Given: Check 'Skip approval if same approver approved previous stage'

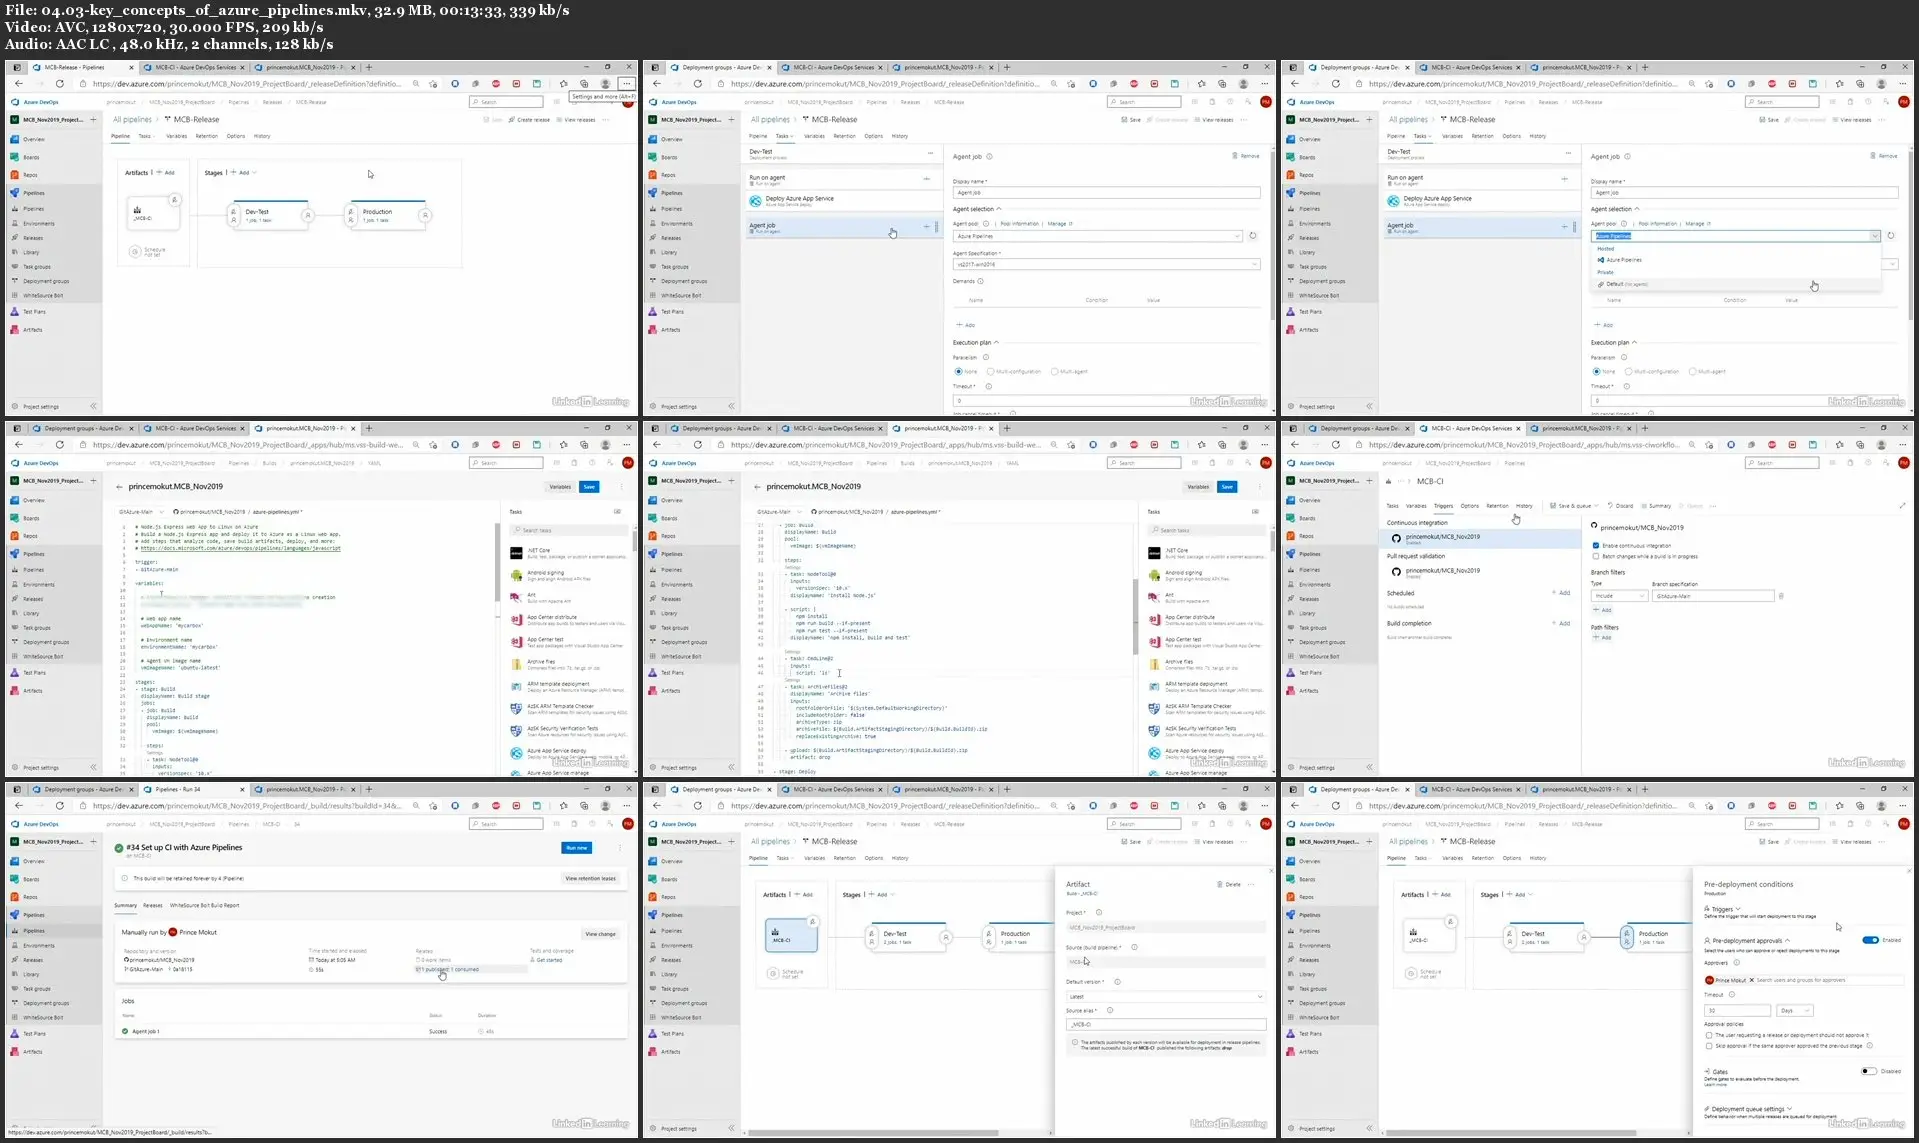Looking at the screenshot, I should coord(1709,1046).
